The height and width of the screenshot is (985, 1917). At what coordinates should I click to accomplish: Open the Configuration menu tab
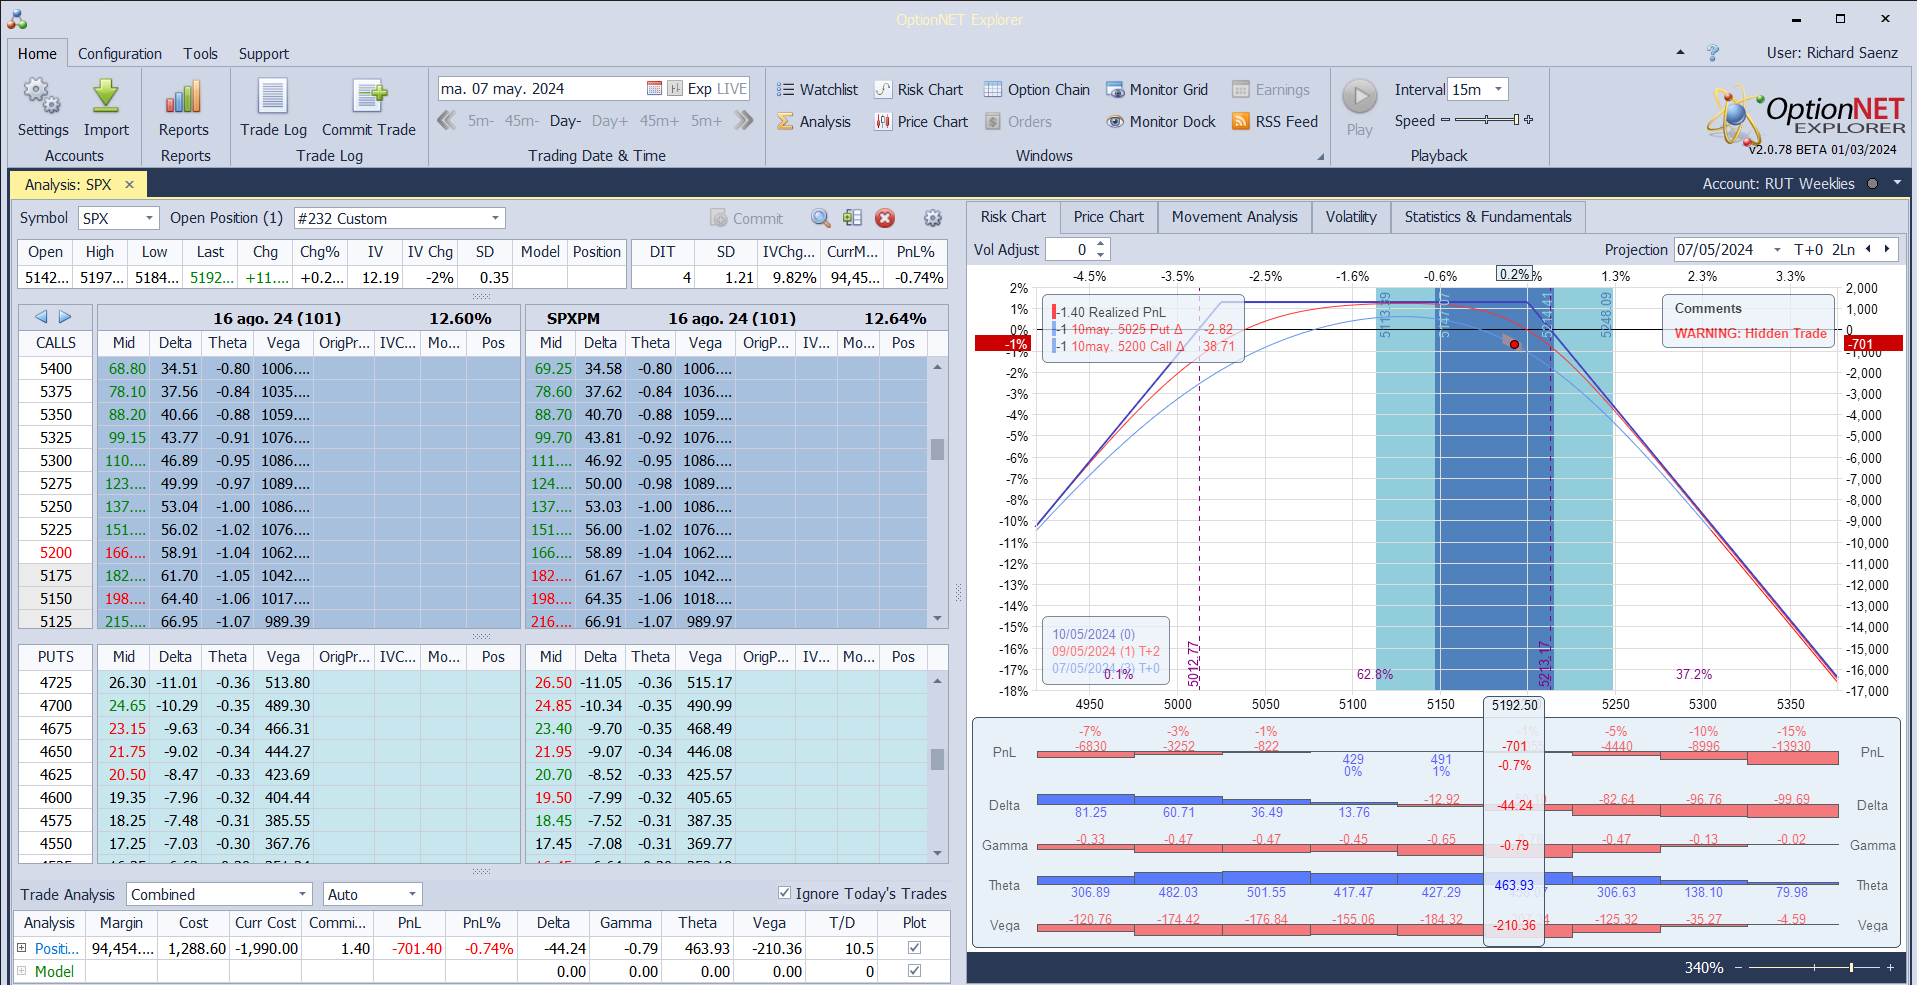(120, 54)
